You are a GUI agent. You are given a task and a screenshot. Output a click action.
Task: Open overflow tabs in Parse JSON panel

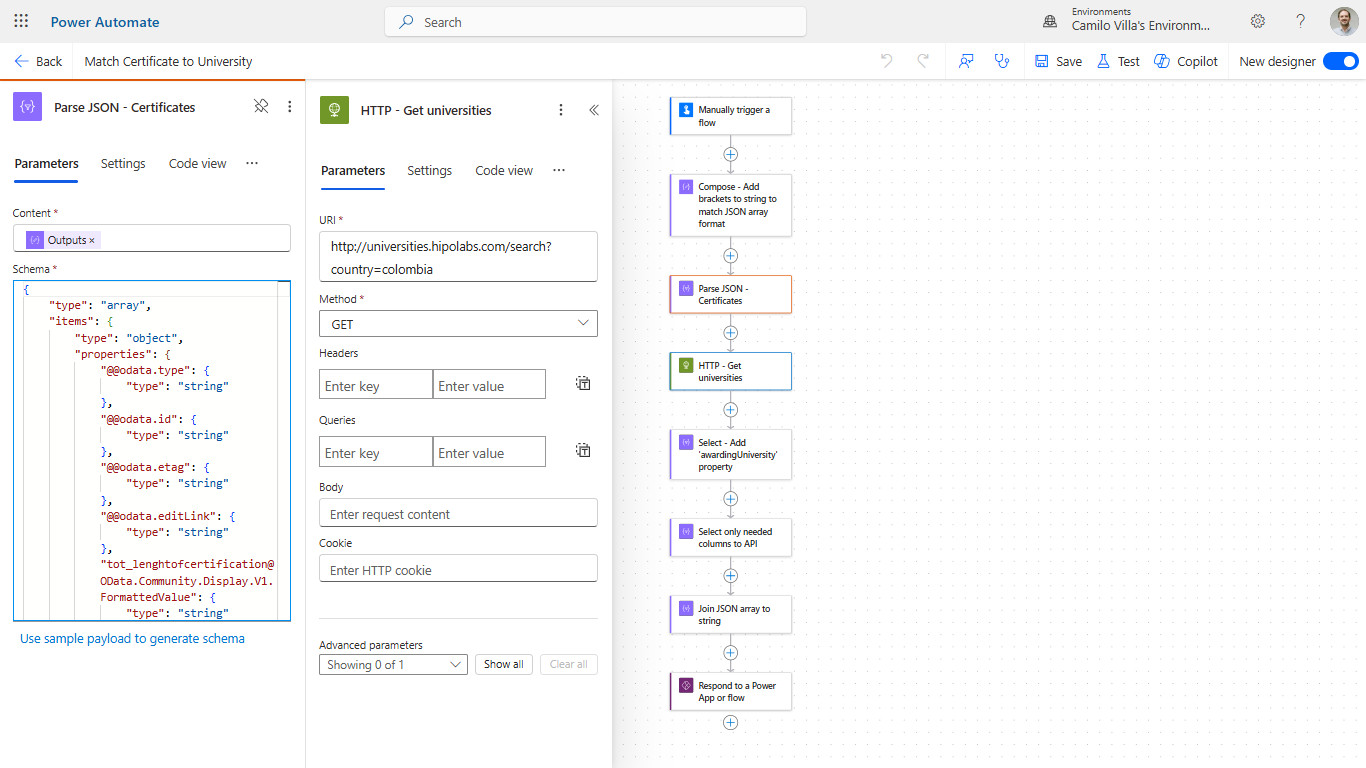click(x=252, y=163)
